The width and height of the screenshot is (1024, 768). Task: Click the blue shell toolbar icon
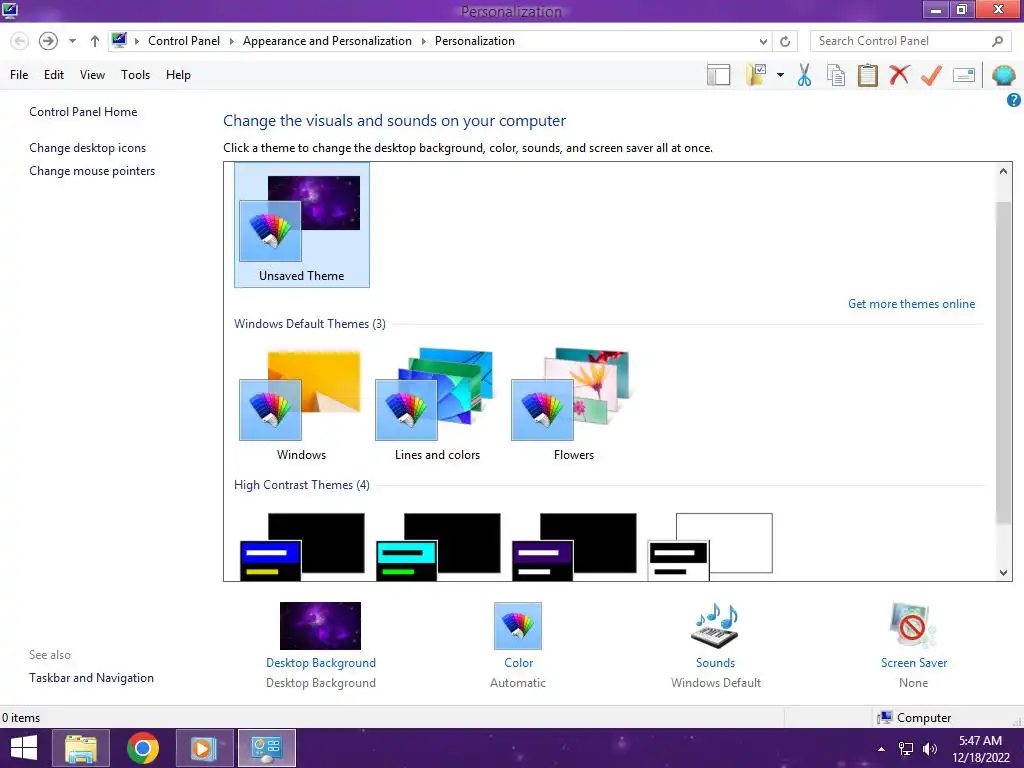point(1004,75)
